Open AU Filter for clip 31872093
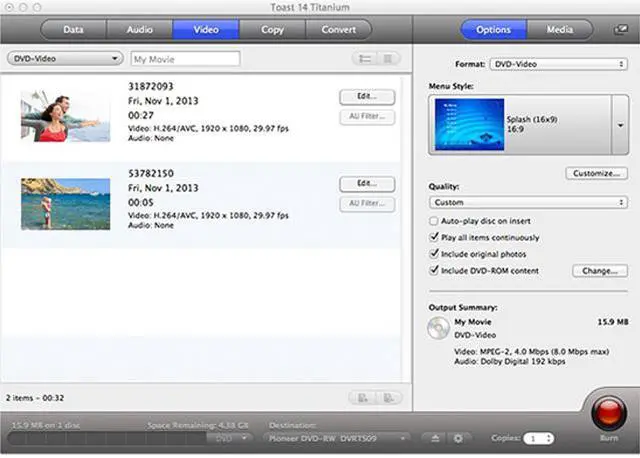Viewport: 640px width, 458px height. pyautogui.click(x=367, y=117)
